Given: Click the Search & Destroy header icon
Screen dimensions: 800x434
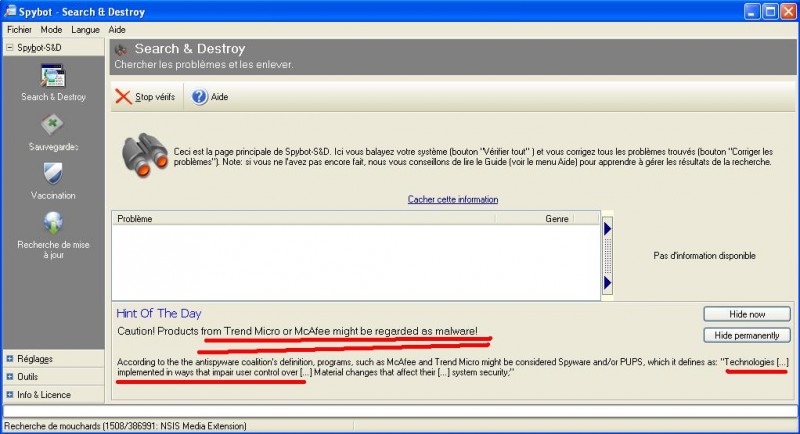Looking at the screenshot, I should (x=121, y=49).
